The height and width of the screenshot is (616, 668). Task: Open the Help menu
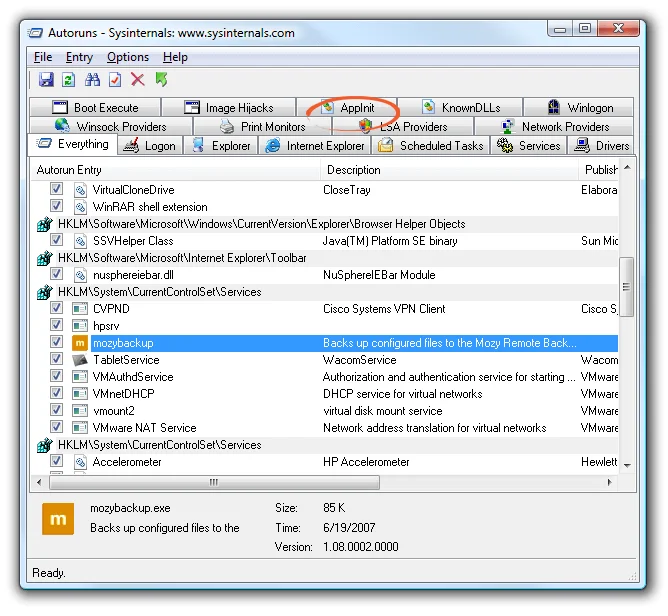pos(175,57)
